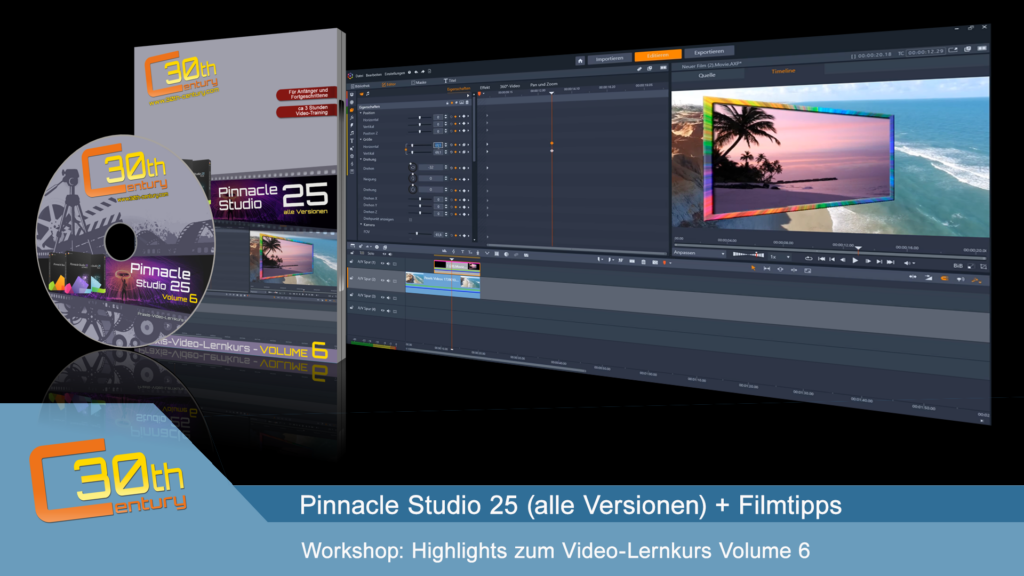Open the 1x playback speed dropdown
The height and width of the screenshot is (576, 1024).
pyautogui.click(x=779, y=257)
